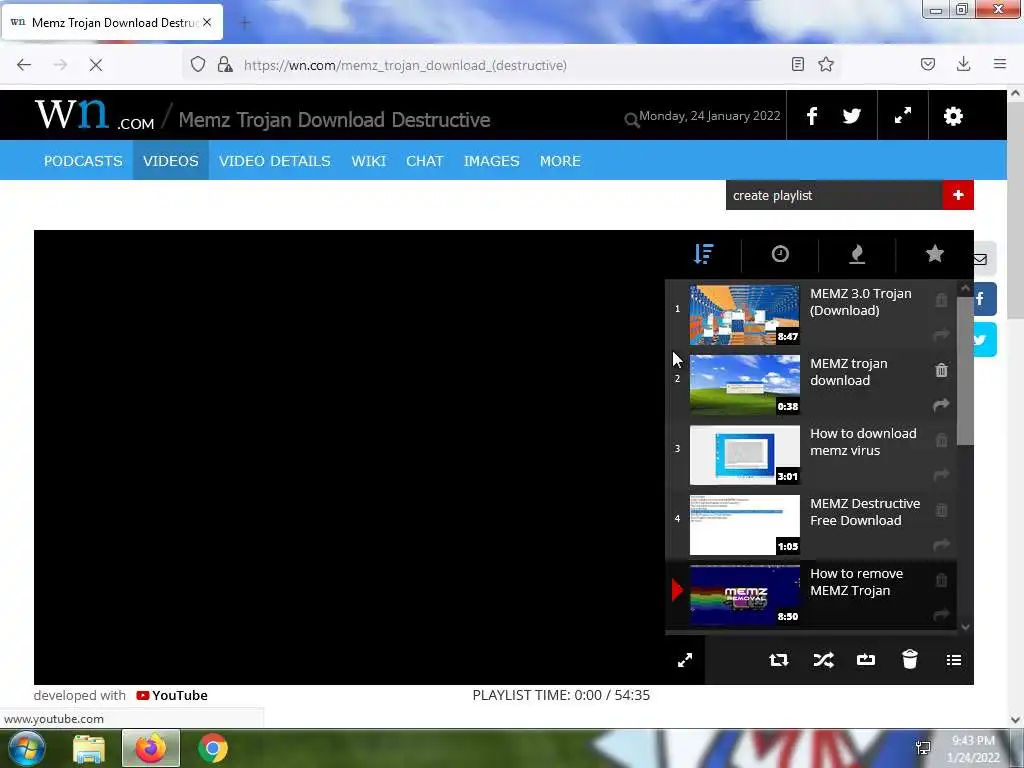The height and width of the screenshot is (768, 1024).
Task: Toggle repeat playlist loop icon
Action: (x=778, y=660)
